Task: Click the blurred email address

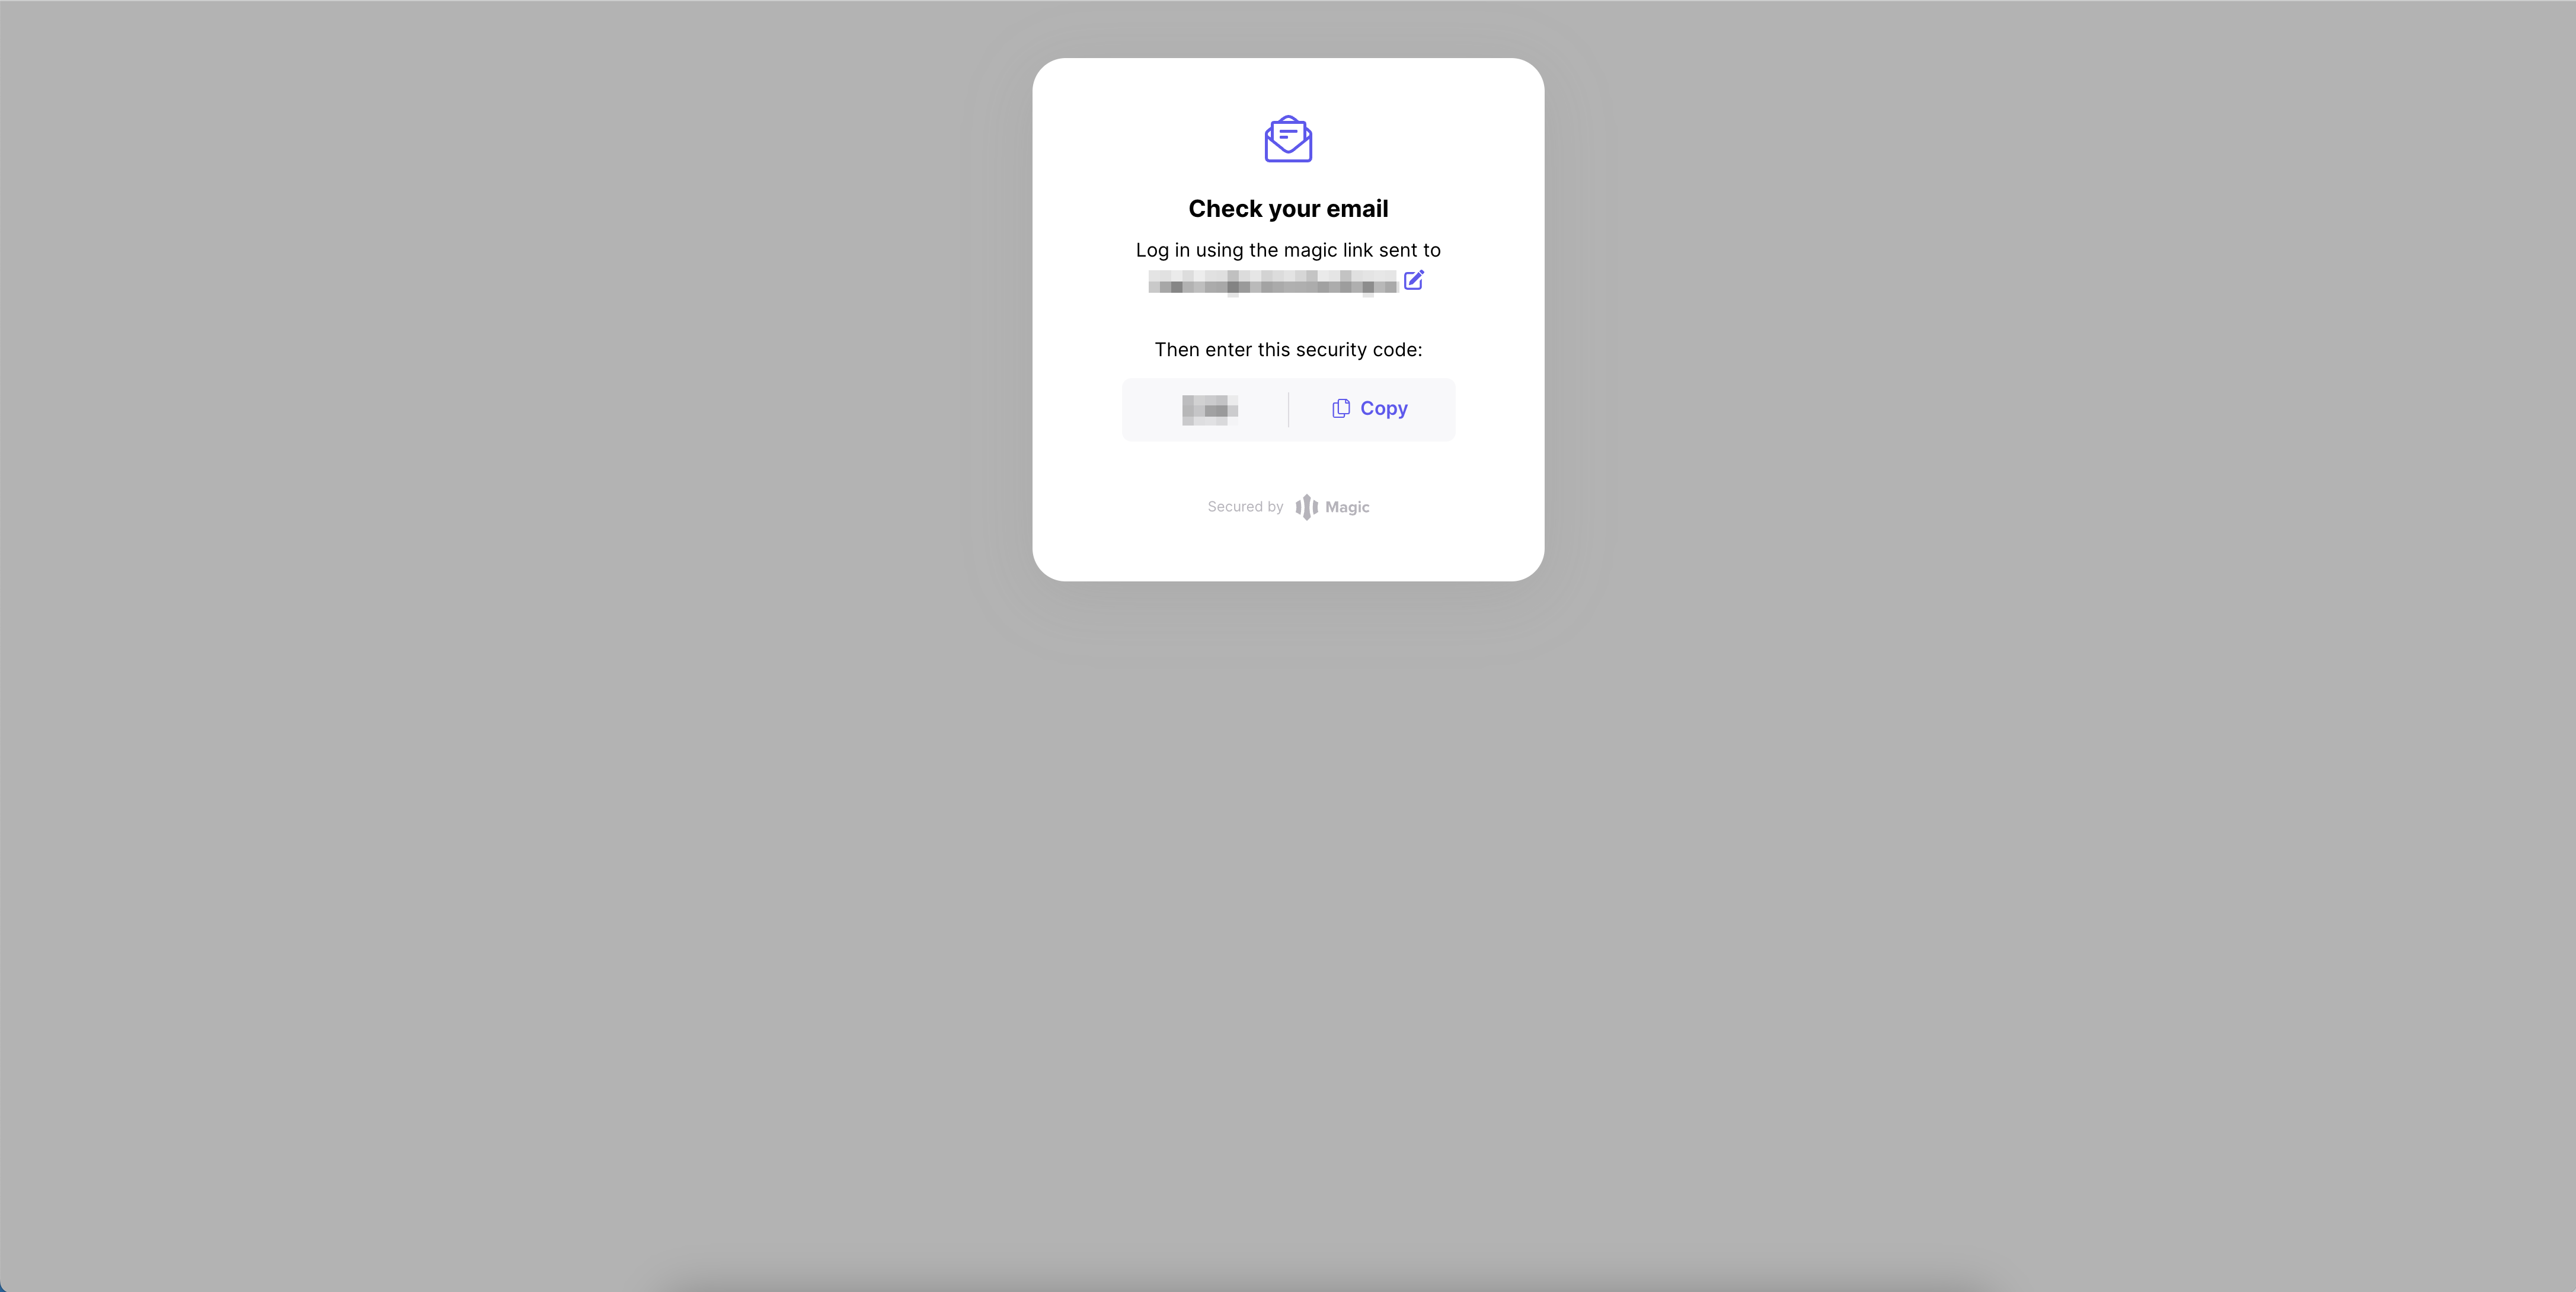Action: (x=1272, y=282)
